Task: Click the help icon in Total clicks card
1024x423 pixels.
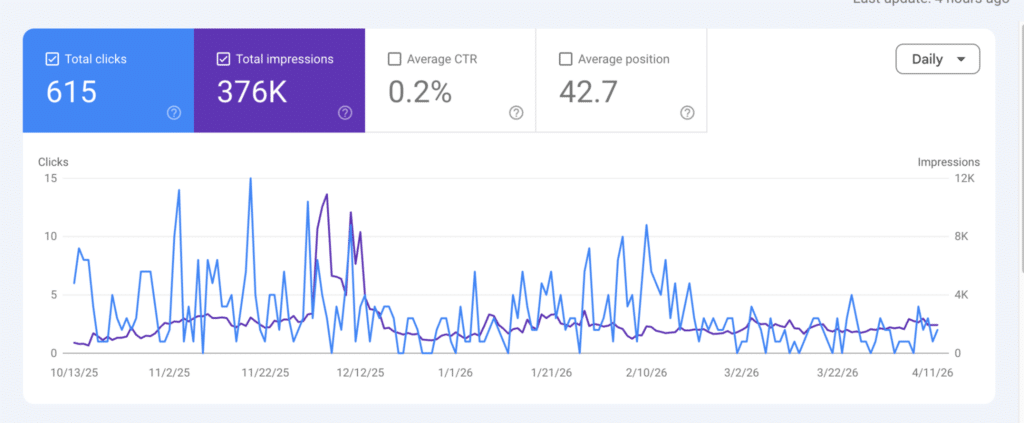Action: tap(174, 113)
